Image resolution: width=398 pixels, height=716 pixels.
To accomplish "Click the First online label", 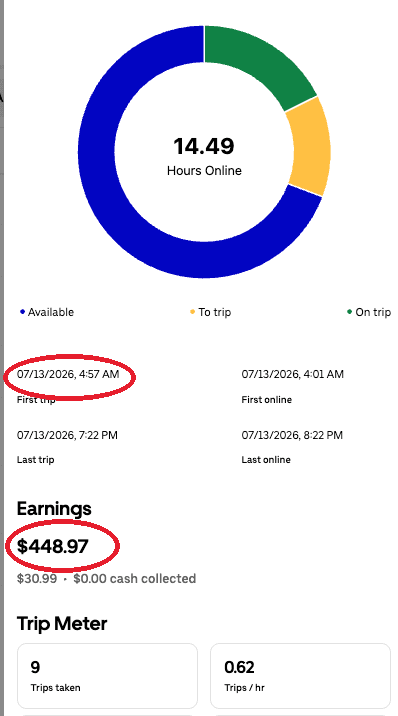I will coord(267,400).
